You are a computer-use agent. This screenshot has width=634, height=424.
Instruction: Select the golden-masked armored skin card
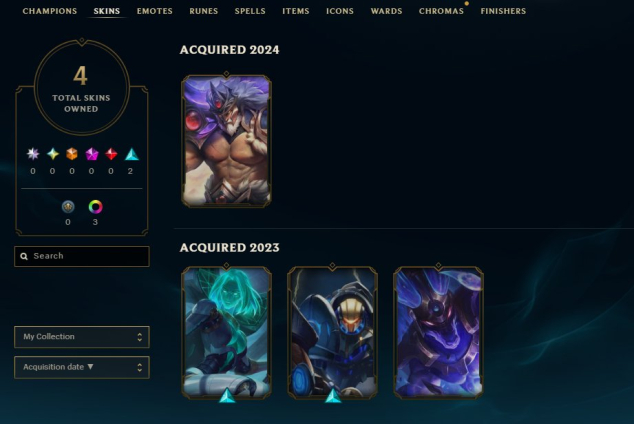332,332
